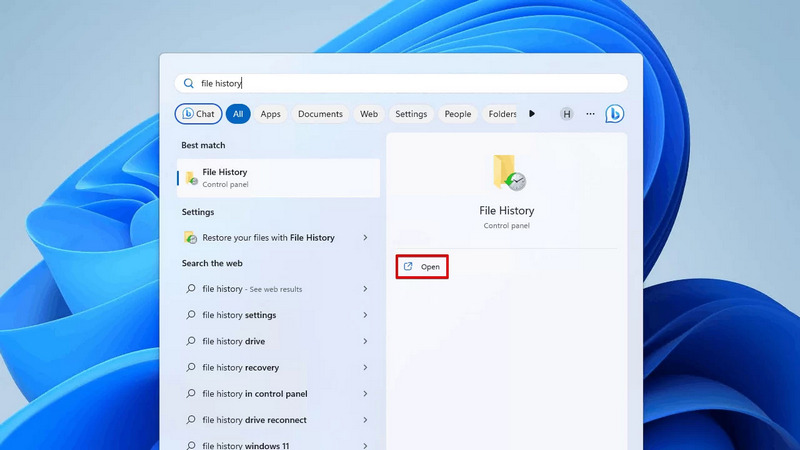Switch to the Apps filter tab
Viewport: 800px width, 450px height.
[270, 114]
